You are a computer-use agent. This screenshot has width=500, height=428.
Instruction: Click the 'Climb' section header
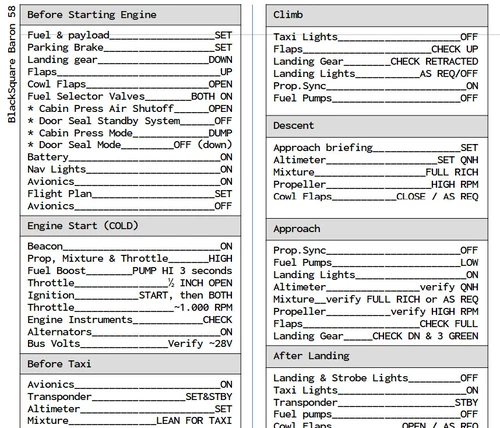point(377,15)
